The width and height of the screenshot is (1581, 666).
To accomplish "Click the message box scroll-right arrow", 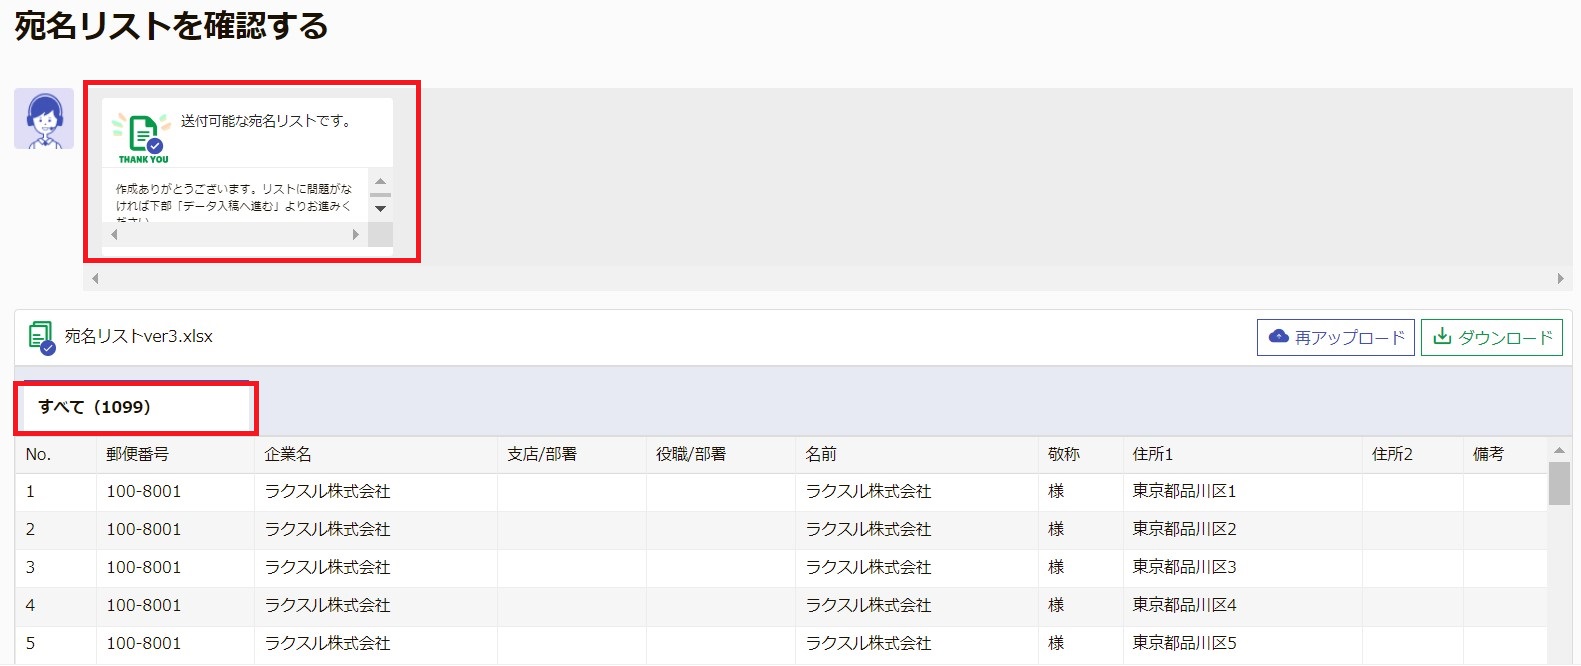I will [356, 235].
